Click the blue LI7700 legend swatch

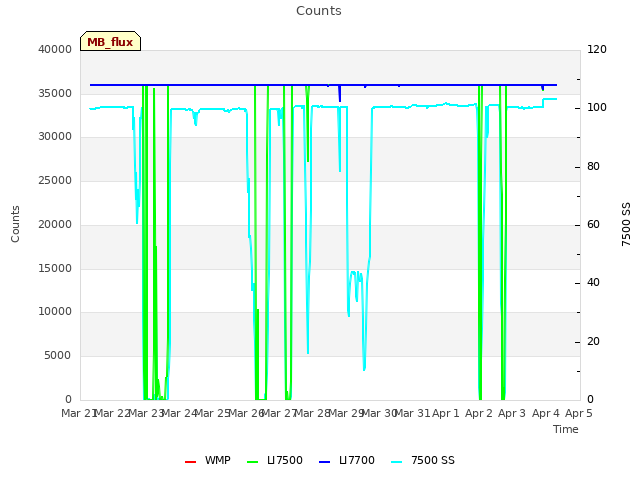(324, 462)
